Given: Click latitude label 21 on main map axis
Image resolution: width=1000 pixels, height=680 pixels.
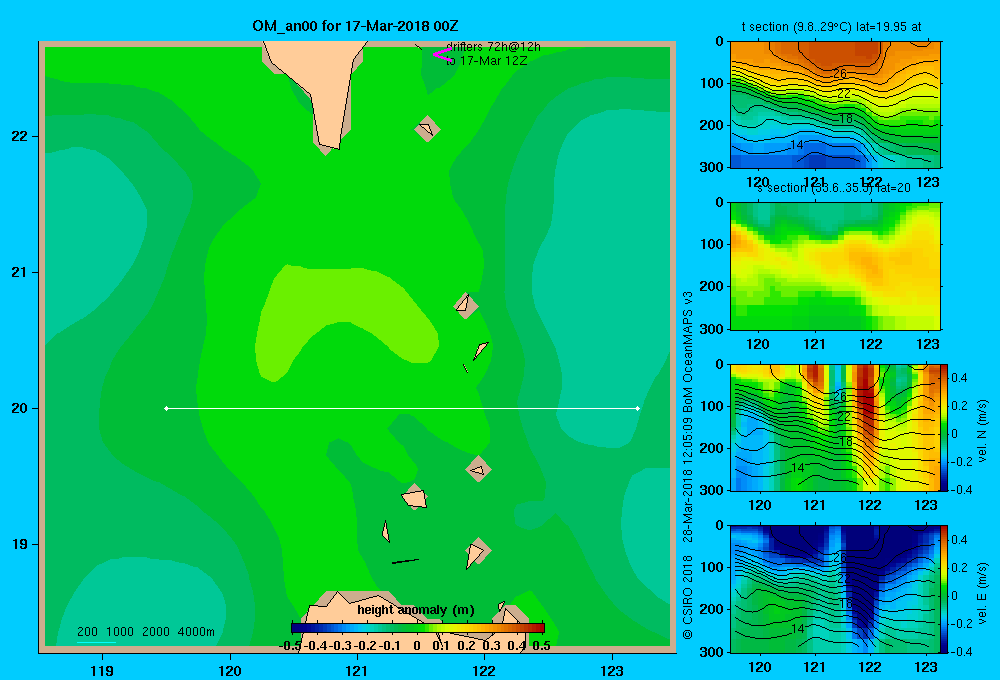Looking at the screenshot, I should (x=19, y=272).
